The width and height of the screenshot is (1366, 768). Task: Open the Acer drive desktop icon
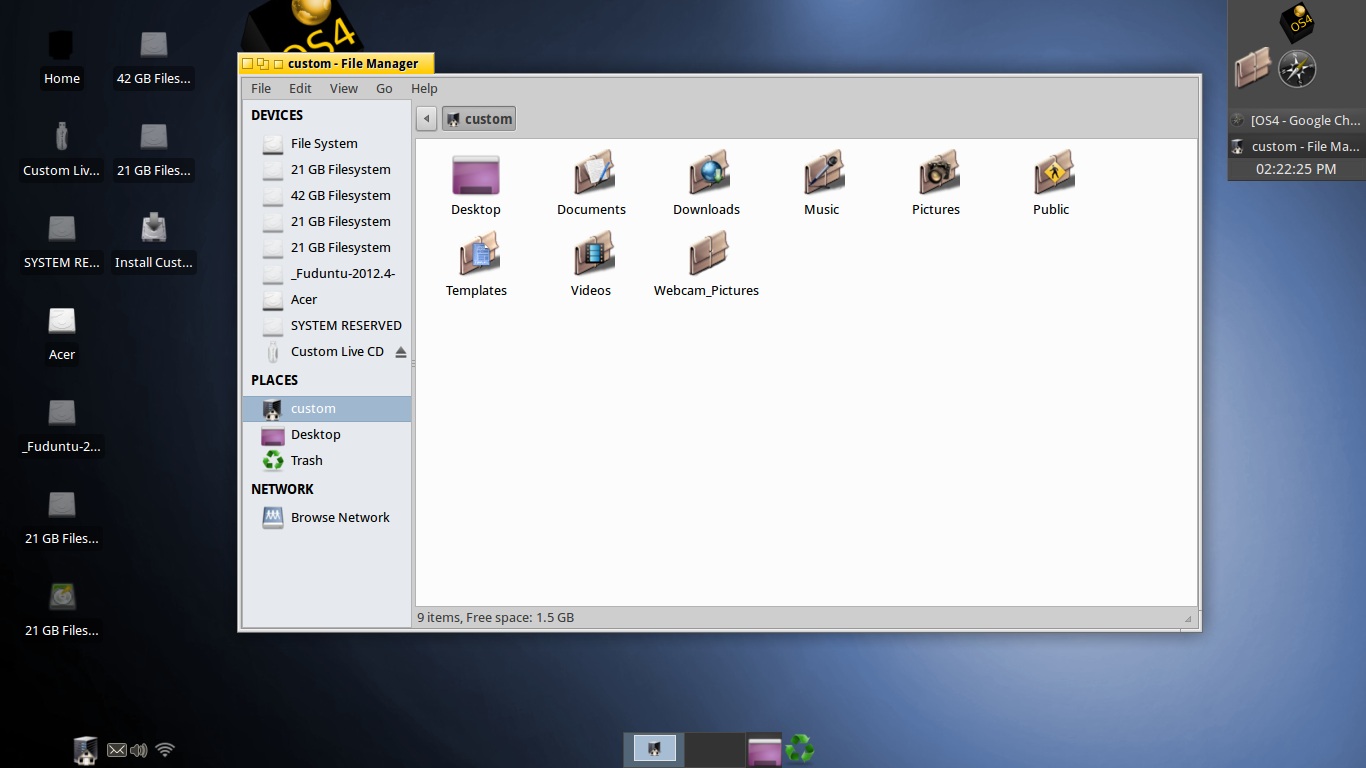click(62, 334)
